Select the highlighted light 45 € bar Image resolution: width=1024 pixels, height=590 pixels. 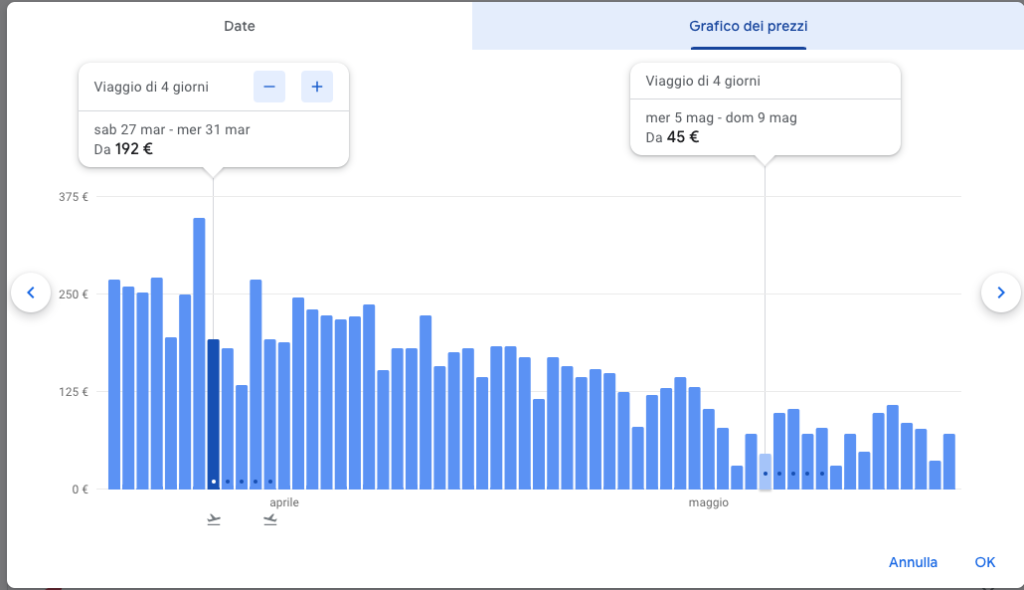765,472
